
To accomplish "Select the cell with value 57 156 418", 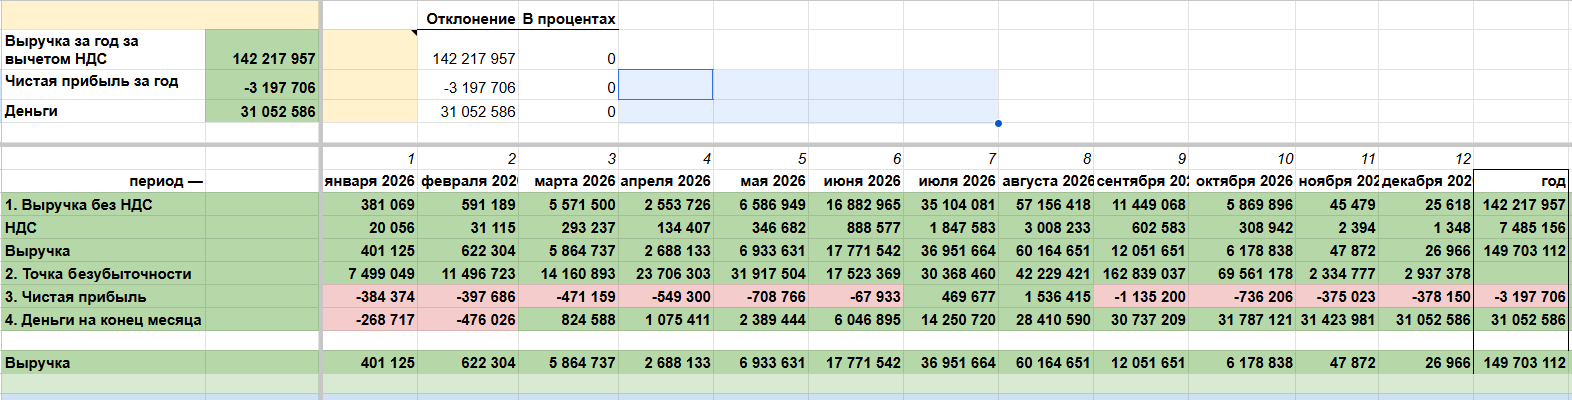I will pos(1046,205).
